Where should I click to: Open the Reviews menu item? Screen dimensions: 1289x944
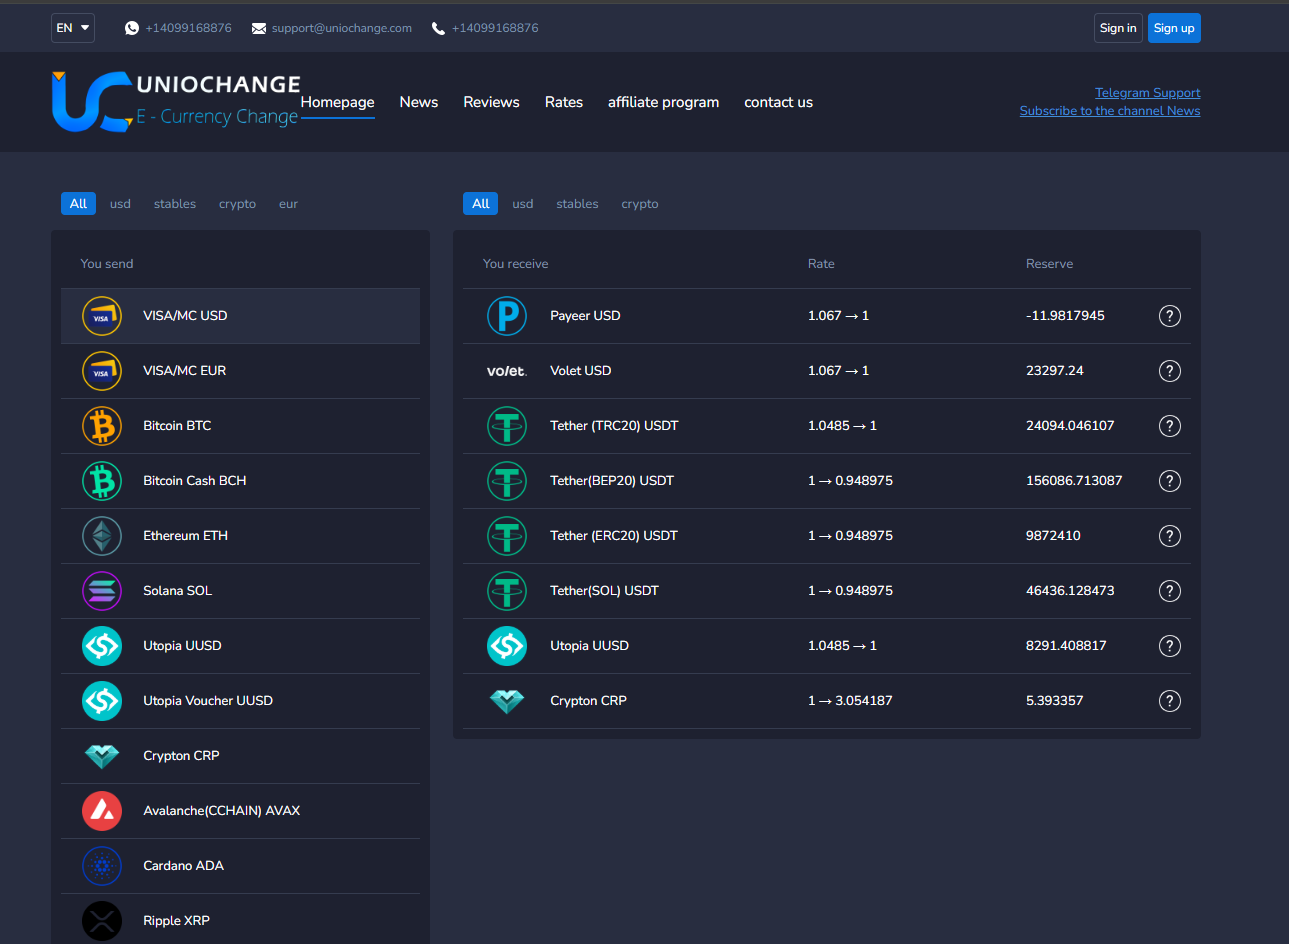[x=491, y=102]
